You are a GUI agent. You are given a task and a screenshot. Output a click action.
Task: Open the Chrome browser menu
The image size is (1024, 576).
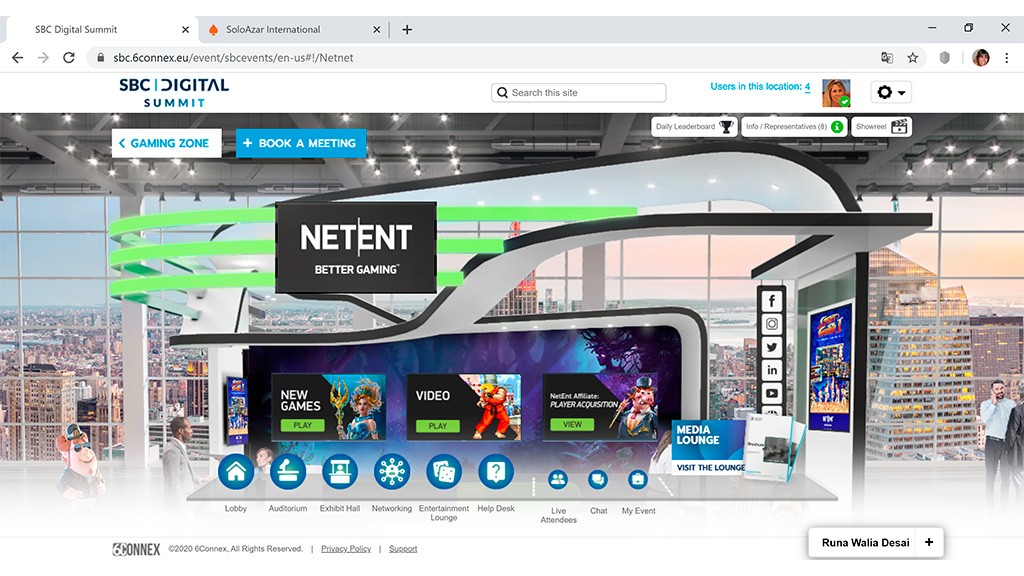click(1005, 57)
